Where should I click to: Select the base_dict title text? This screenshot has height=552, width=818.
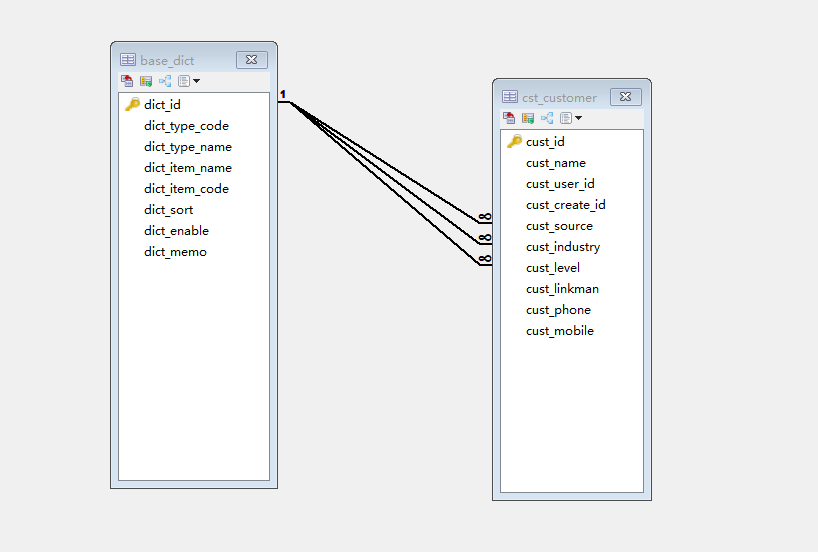[x=167, y=61]
